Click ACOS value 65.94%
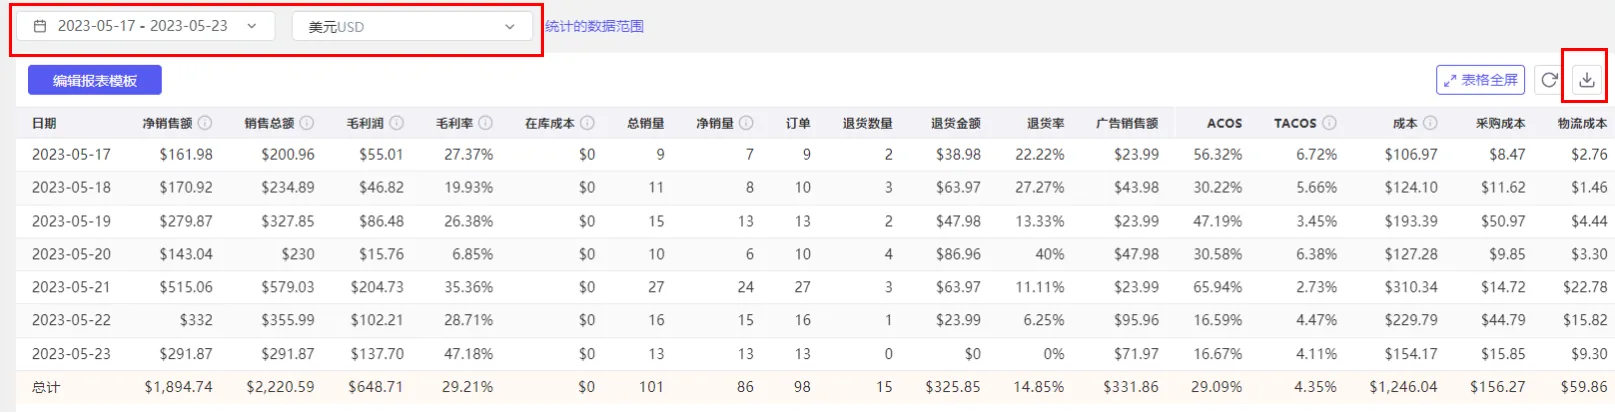Image resolution: width=1615 pixels, height=414 pixels. (x=1218, y=287)
